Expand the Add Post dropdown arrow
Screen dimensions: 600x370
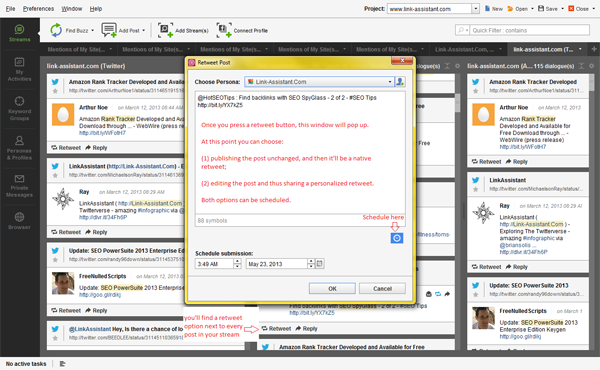pyautogui.click(x=144, y=30)
